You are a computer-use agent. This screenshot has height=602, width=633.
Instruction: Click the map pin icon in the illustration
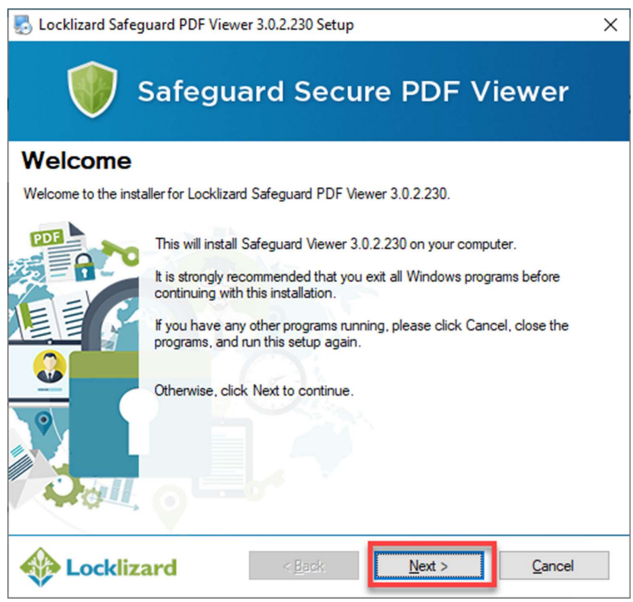pyautogui.click(x=43, y=422)
